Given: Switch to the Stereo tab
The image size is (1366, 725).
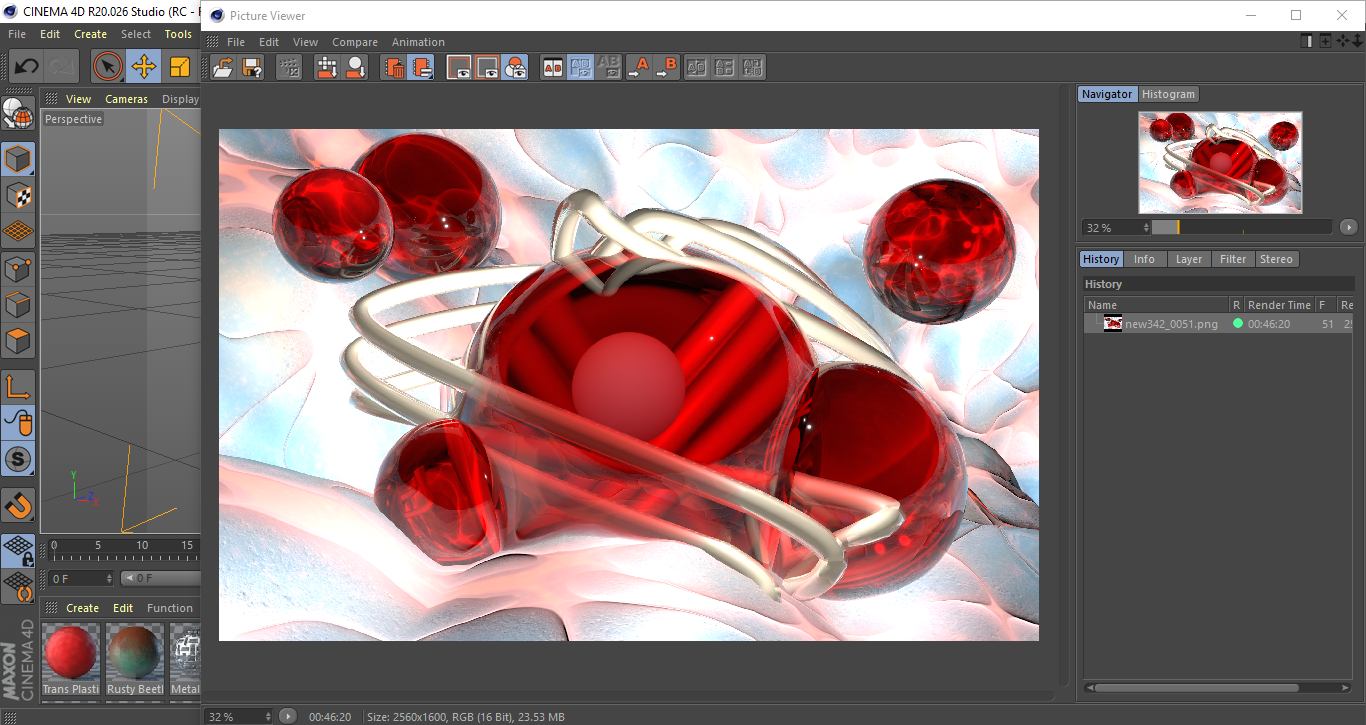Looking at the screenshot, I should point(1276,259).
